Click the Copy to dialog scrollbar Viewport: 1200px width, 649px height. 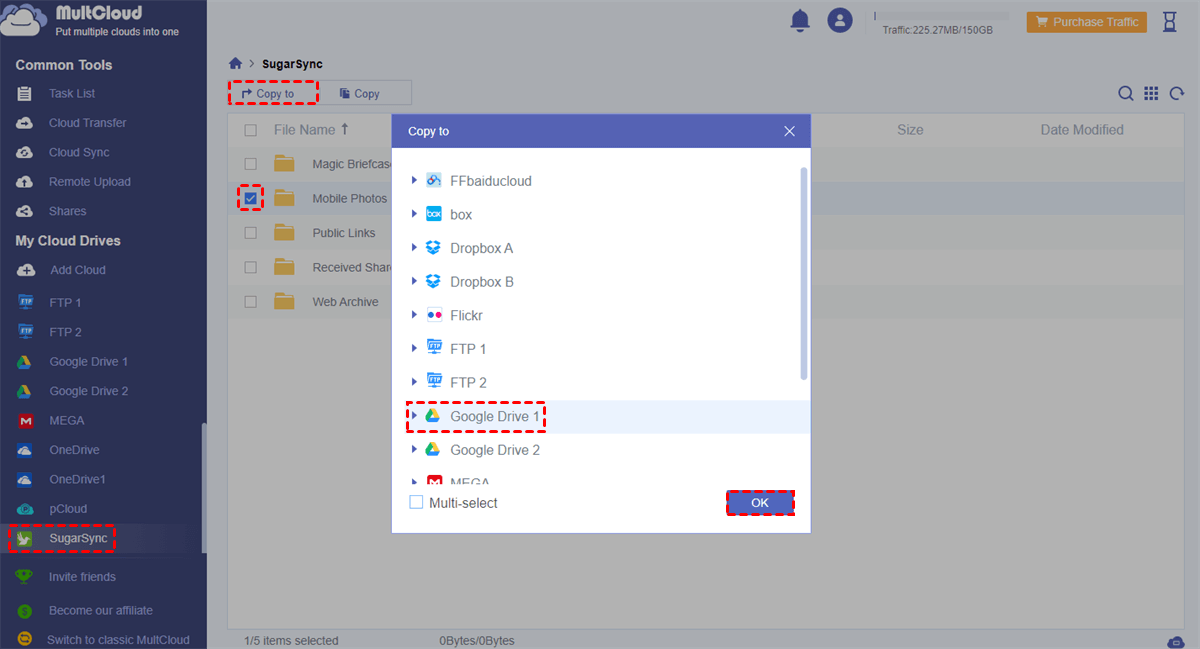pos(804,273)
